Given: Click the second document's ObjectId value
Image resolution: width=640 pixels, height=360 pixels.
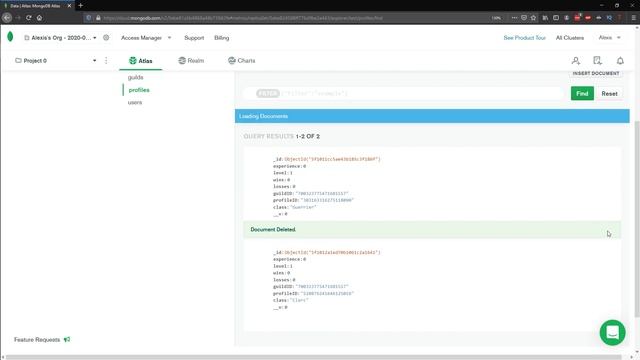Looking at the screenshot, I should (x=332, y=252).
